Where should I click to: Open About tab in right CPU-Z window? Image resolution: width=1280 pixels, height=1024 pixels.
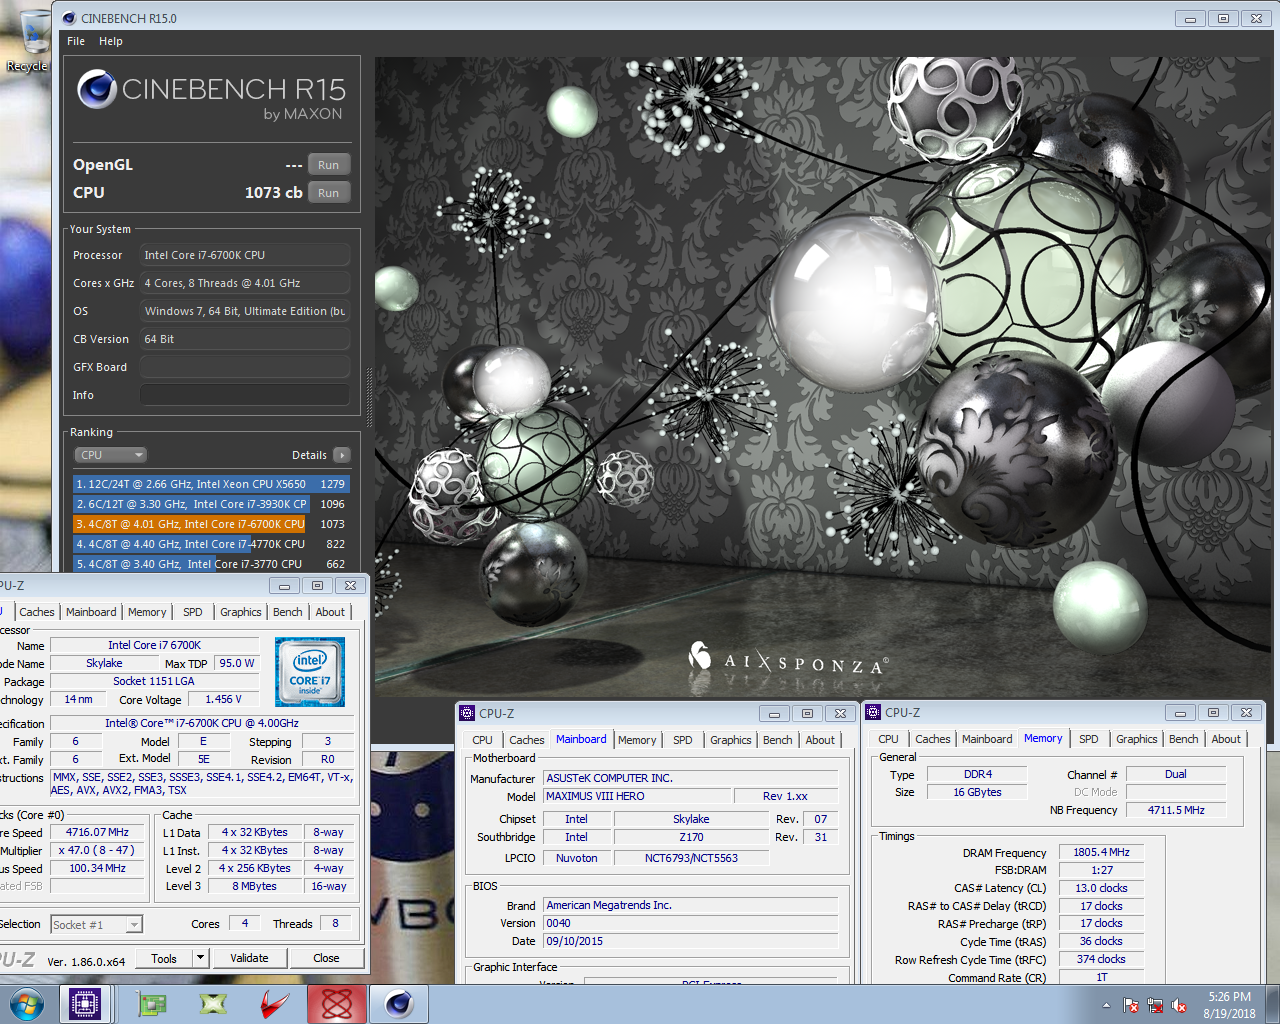click(x=1227, y=739)
